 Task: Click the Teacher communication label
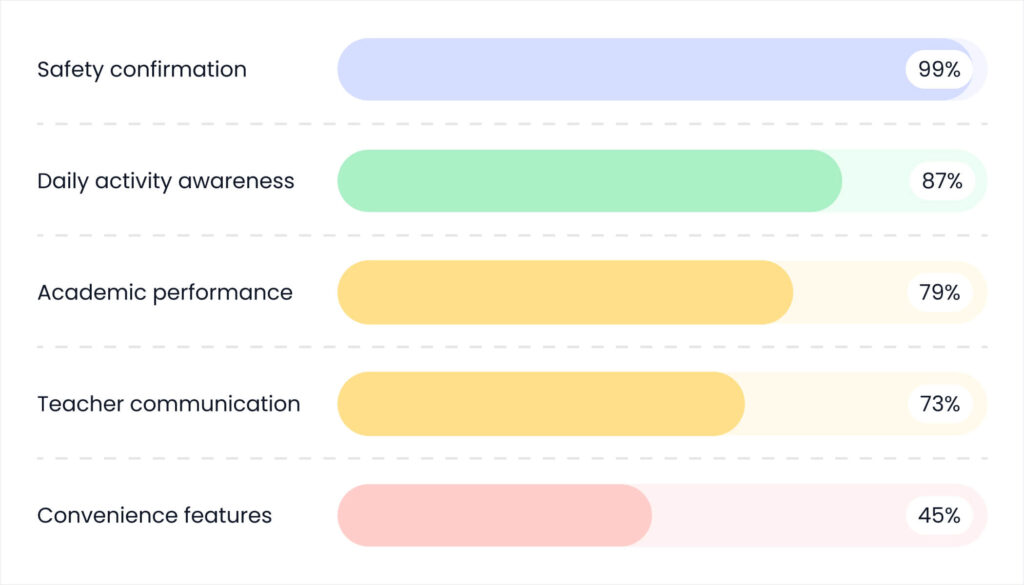(168, 404)
